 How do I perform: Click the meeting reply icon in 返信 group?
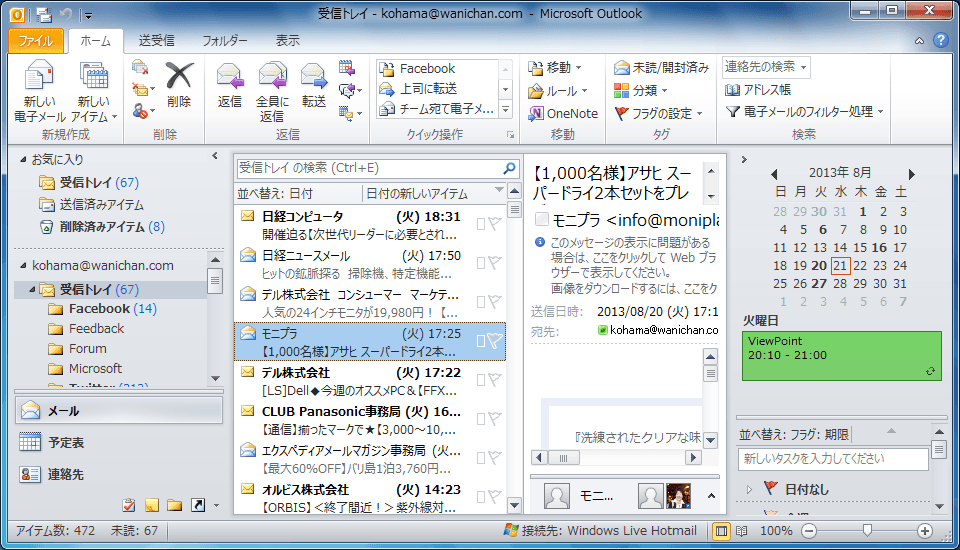pos(347,67)
